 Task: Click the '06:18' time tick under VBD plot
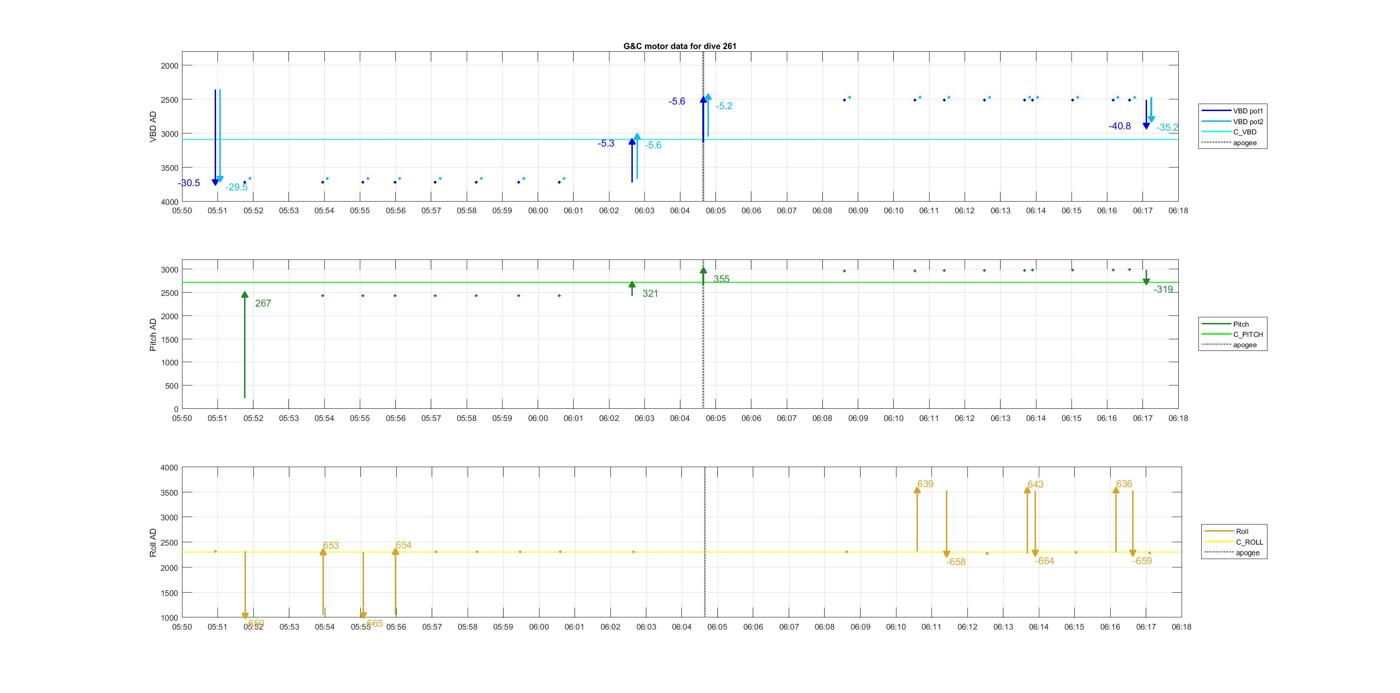tap(1178, 211)
